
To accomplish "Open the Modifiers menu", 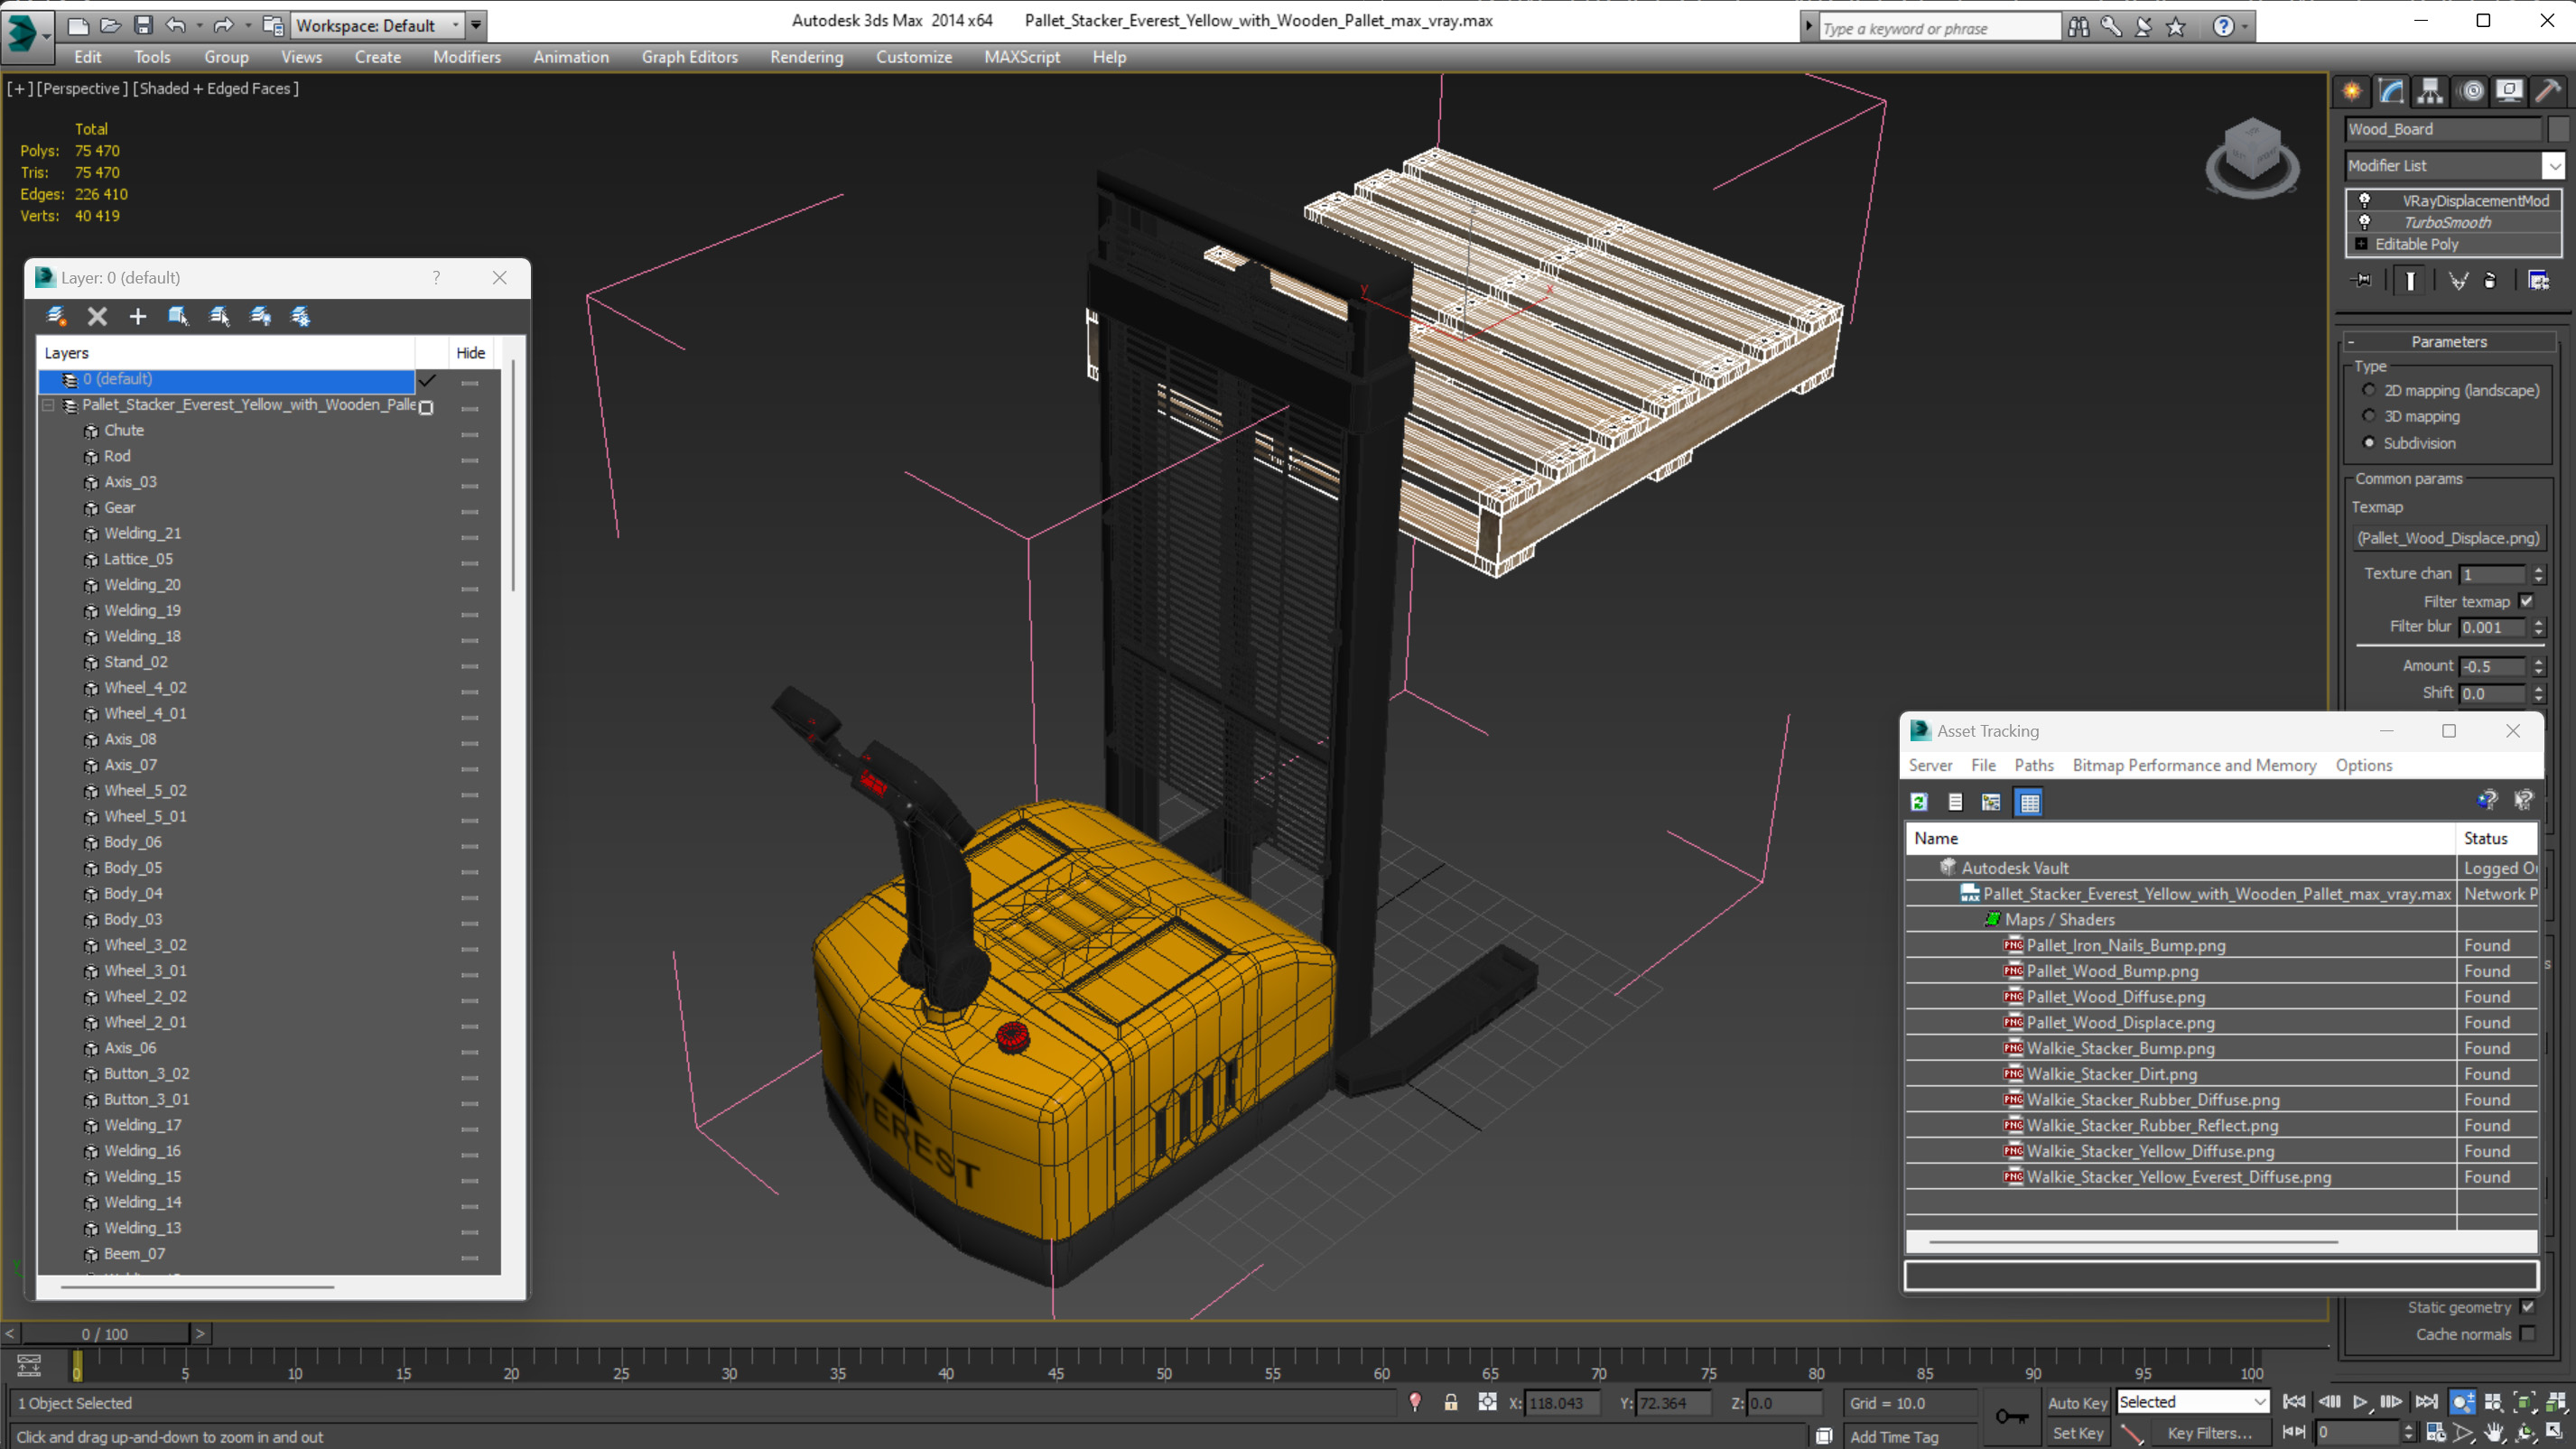I will 467,57.
